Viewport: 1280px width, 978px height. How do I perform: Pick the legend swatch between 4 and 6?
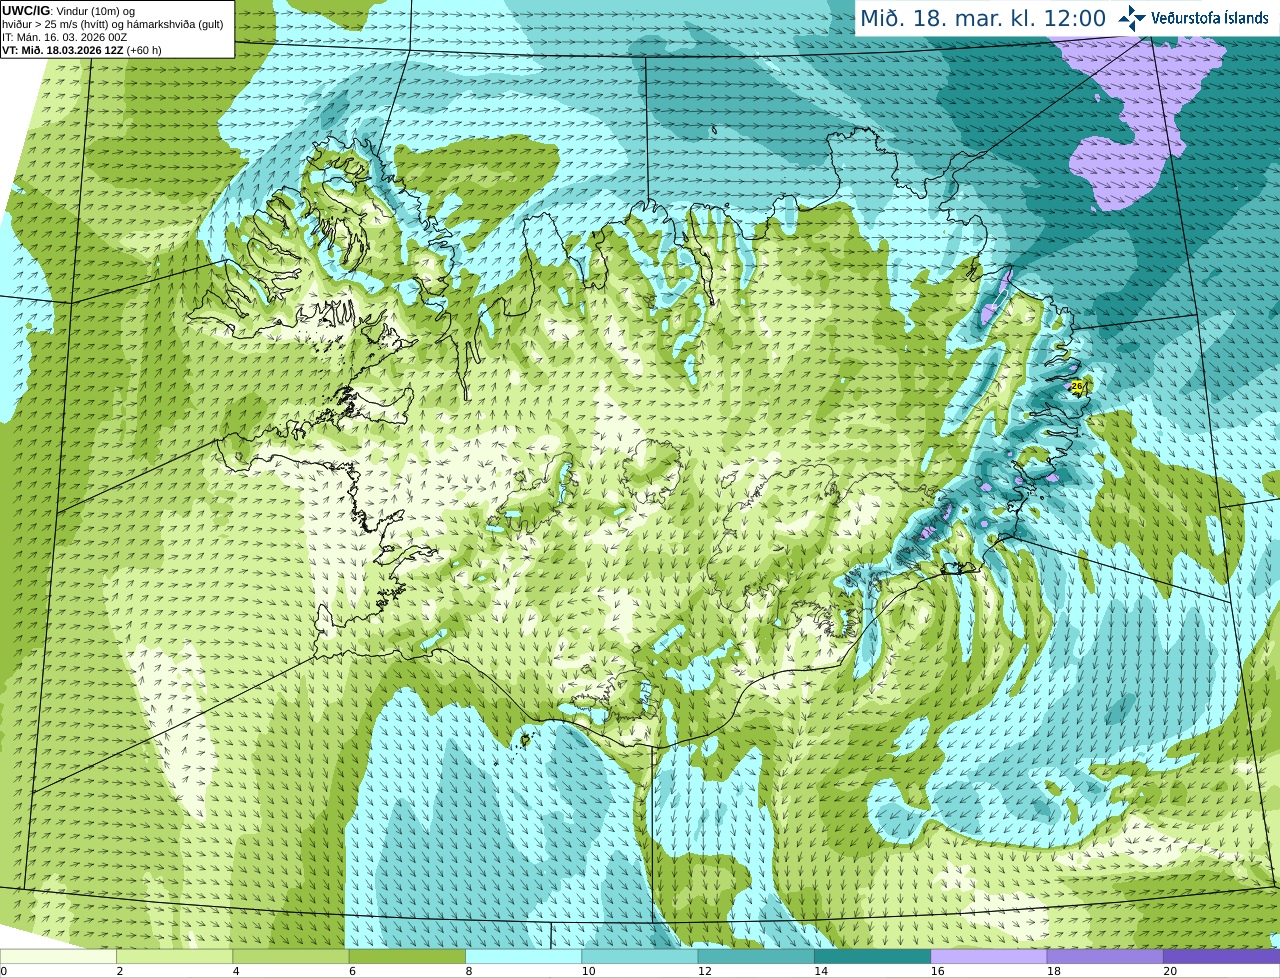point(291,956)
